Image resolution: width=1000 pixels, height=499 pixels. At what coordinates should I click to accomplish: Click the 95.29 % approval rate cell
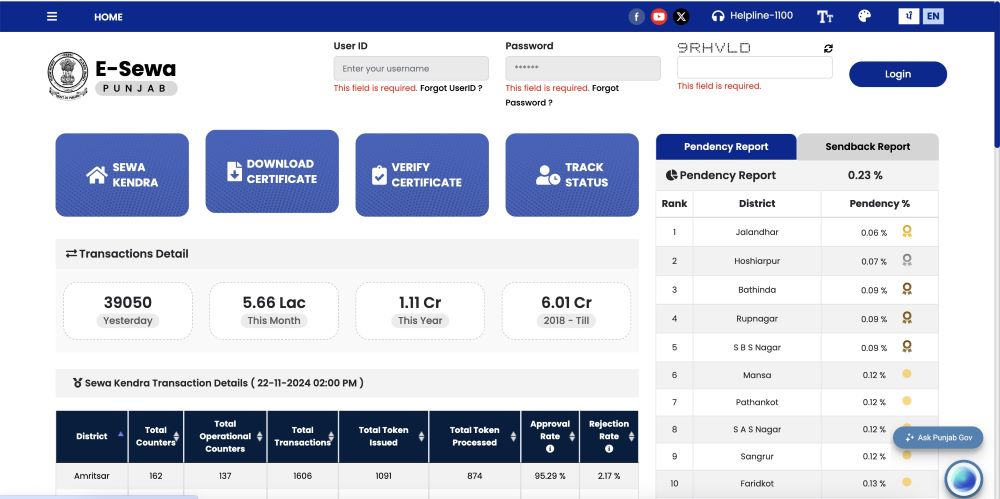(550, 476)
